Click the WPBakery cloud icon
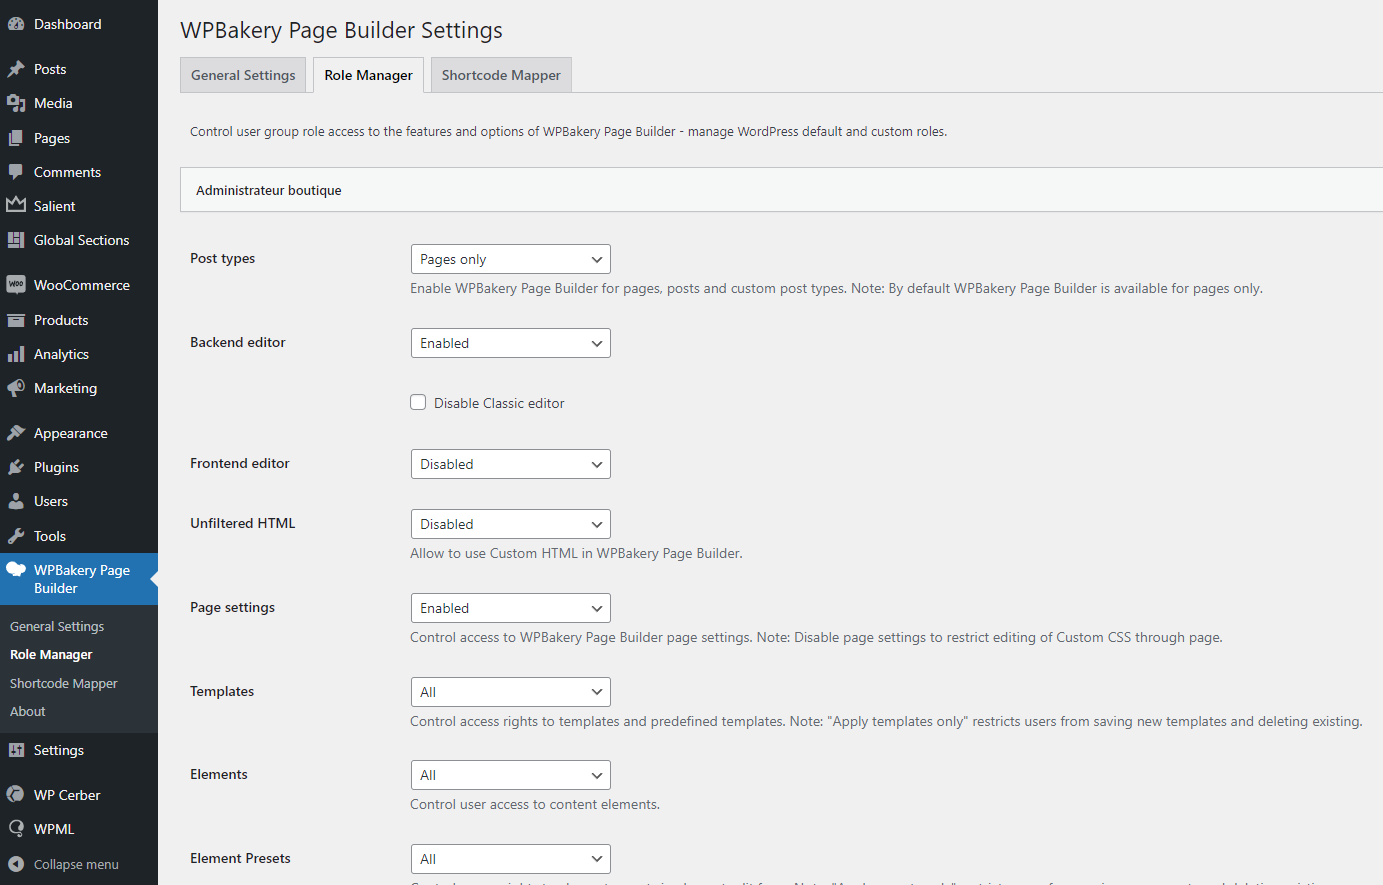 point(16,570)
